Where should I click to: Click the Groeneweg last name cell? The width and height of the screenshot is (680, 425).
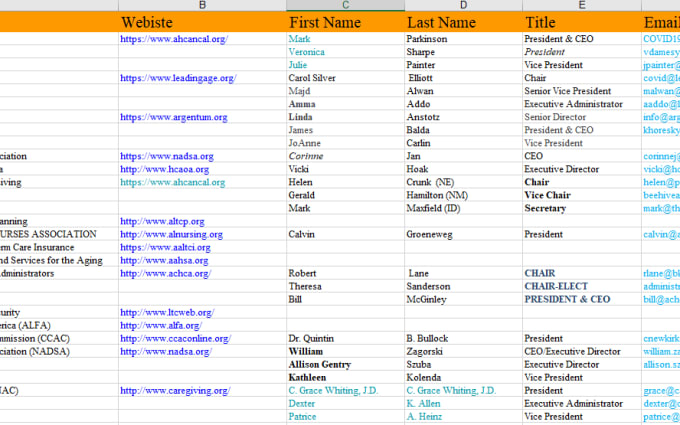464,234
